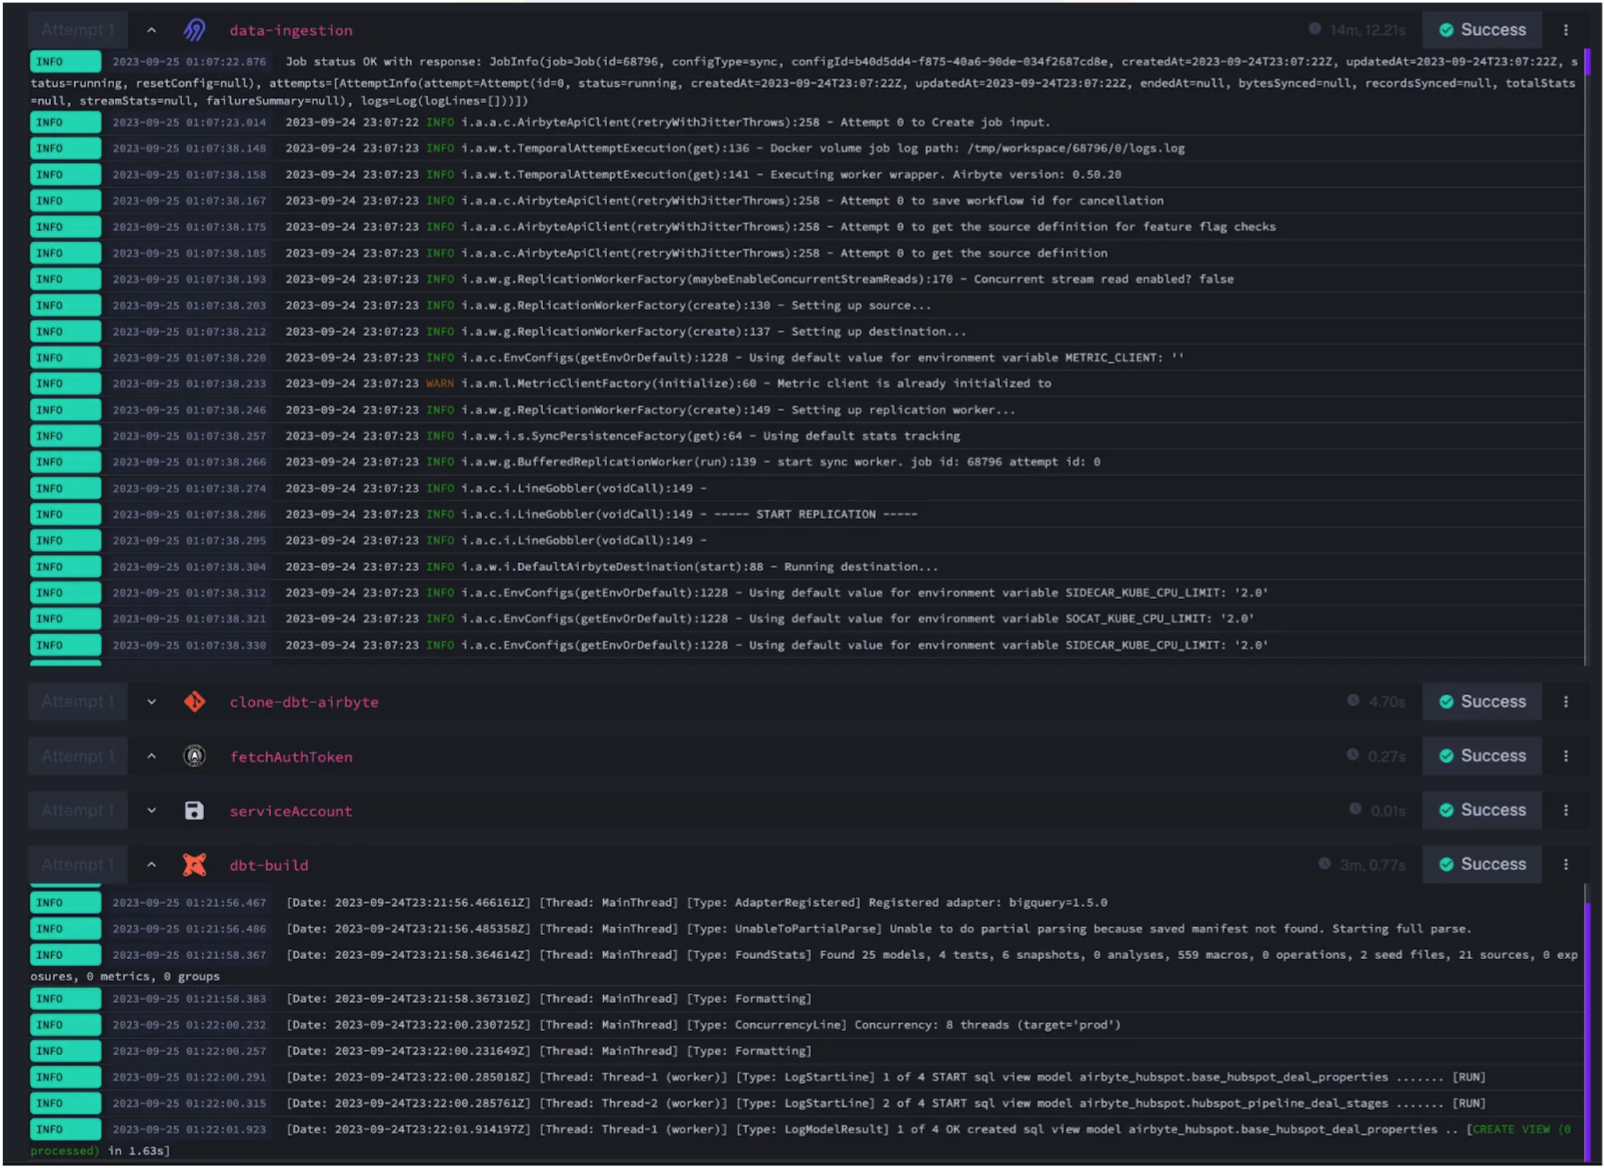Collapse the dbt-build log output

(x=151, y=864)
